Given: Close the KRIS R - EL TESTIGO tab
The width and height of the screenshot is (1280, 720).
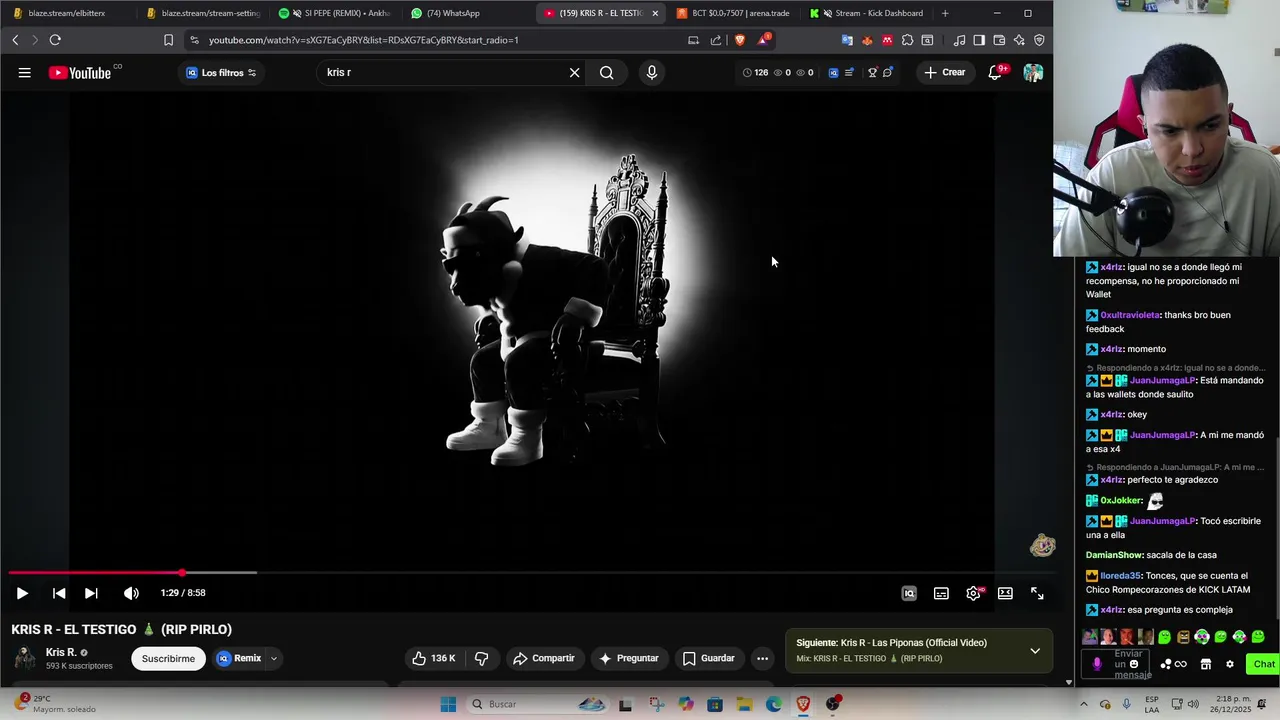Looking at the screenshot, I should [655, 13].
